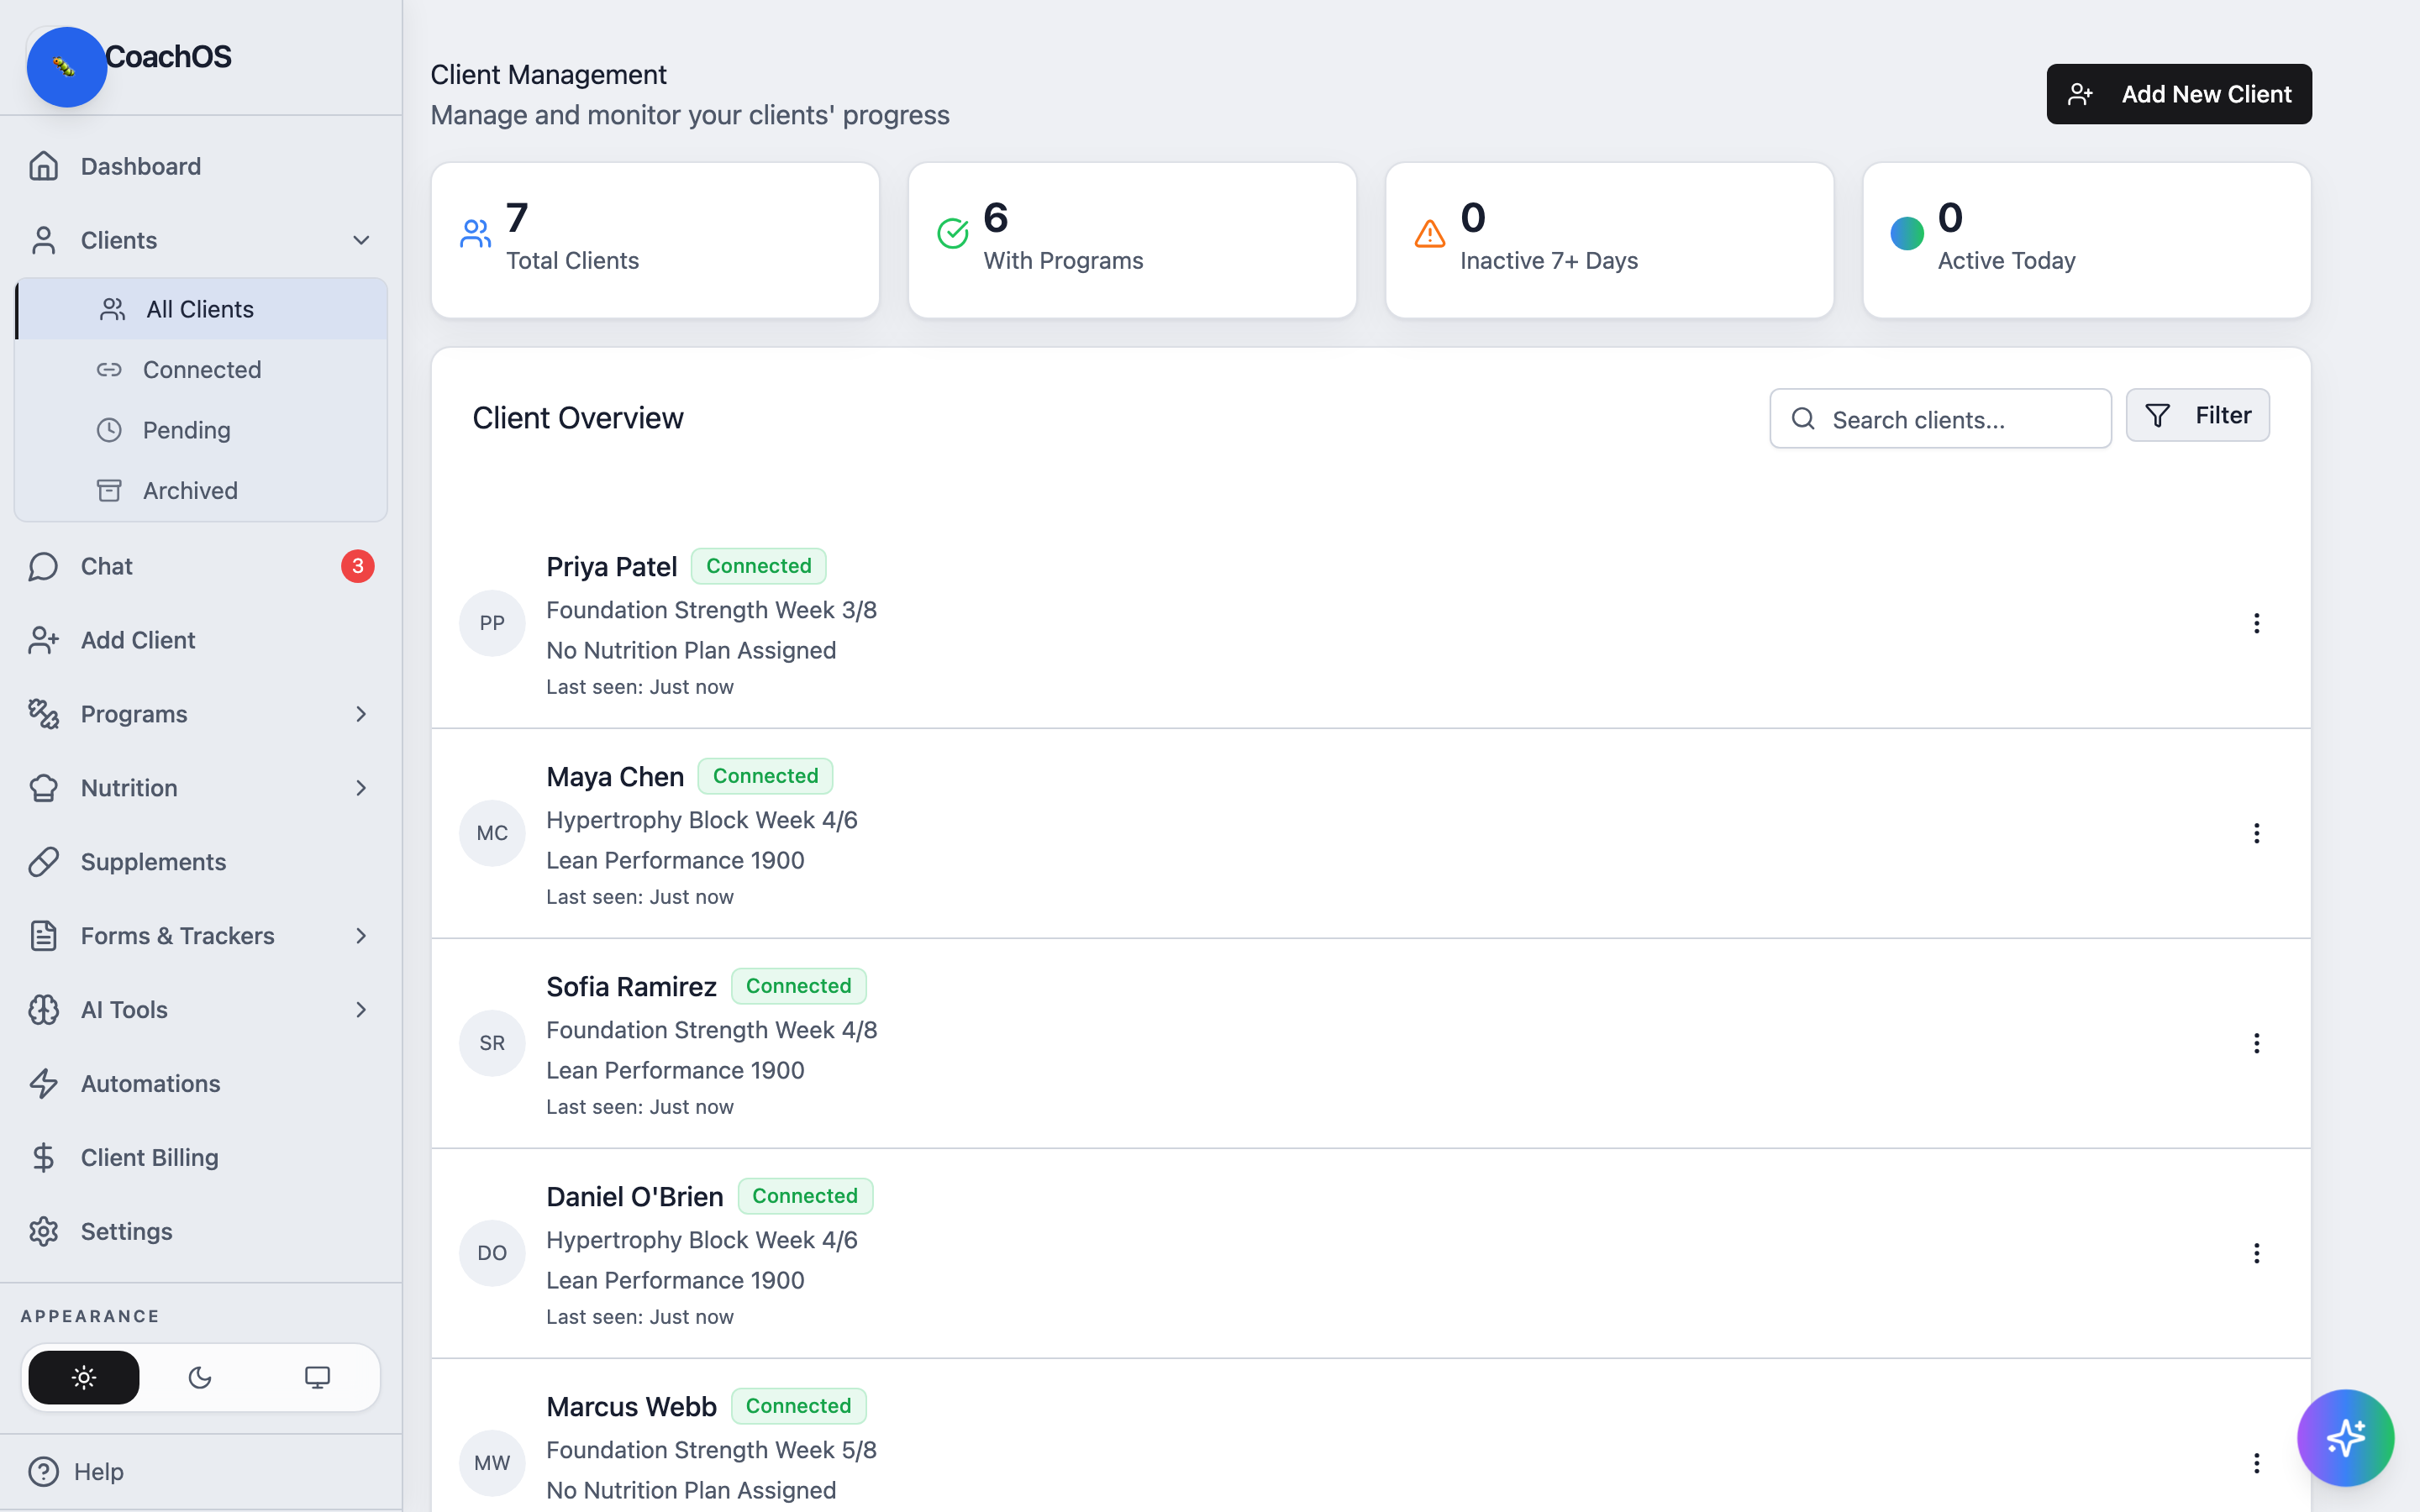Click the search magnifier icon
2420x1512 pixels.
(1803, 419)
